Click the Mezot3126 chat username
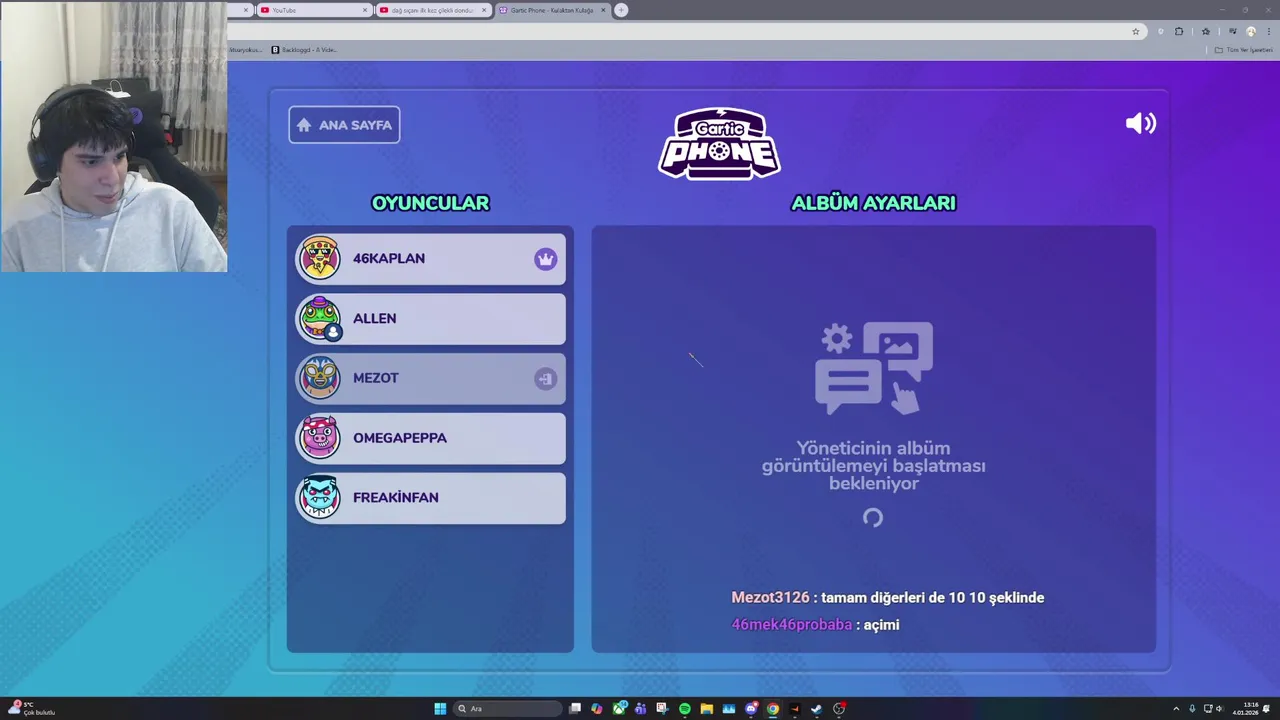This screenshot has width=1280, height=720. point(770,597)
